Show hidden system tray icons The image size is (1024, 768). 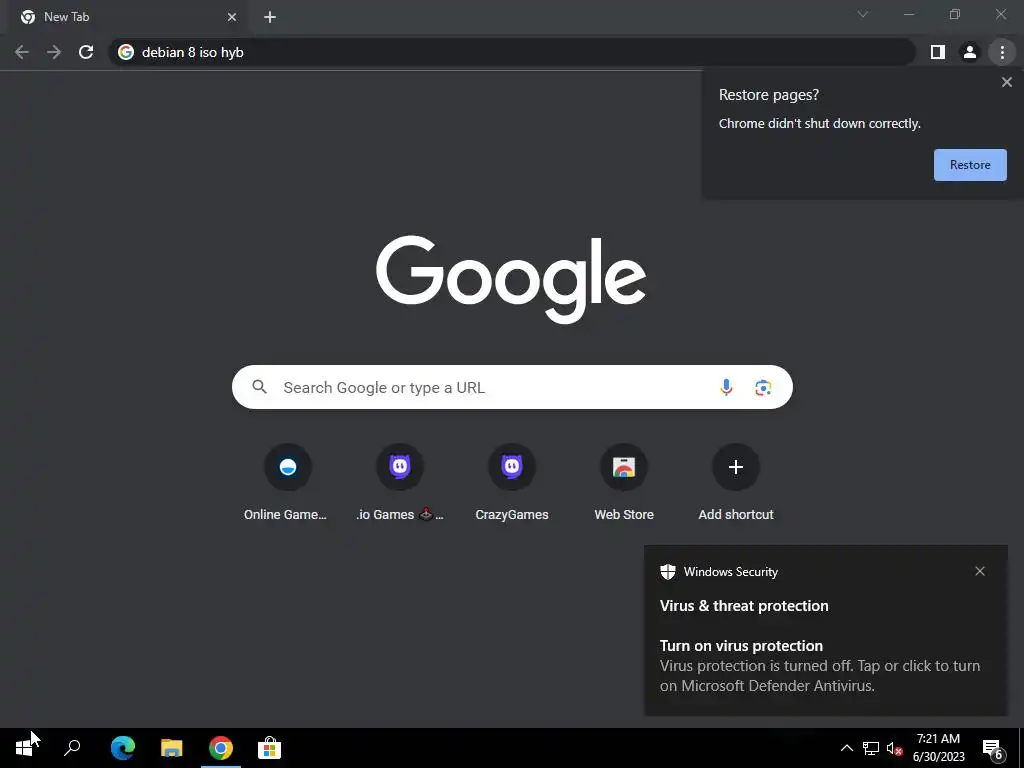pyautogui.click(x=846, y=748)
